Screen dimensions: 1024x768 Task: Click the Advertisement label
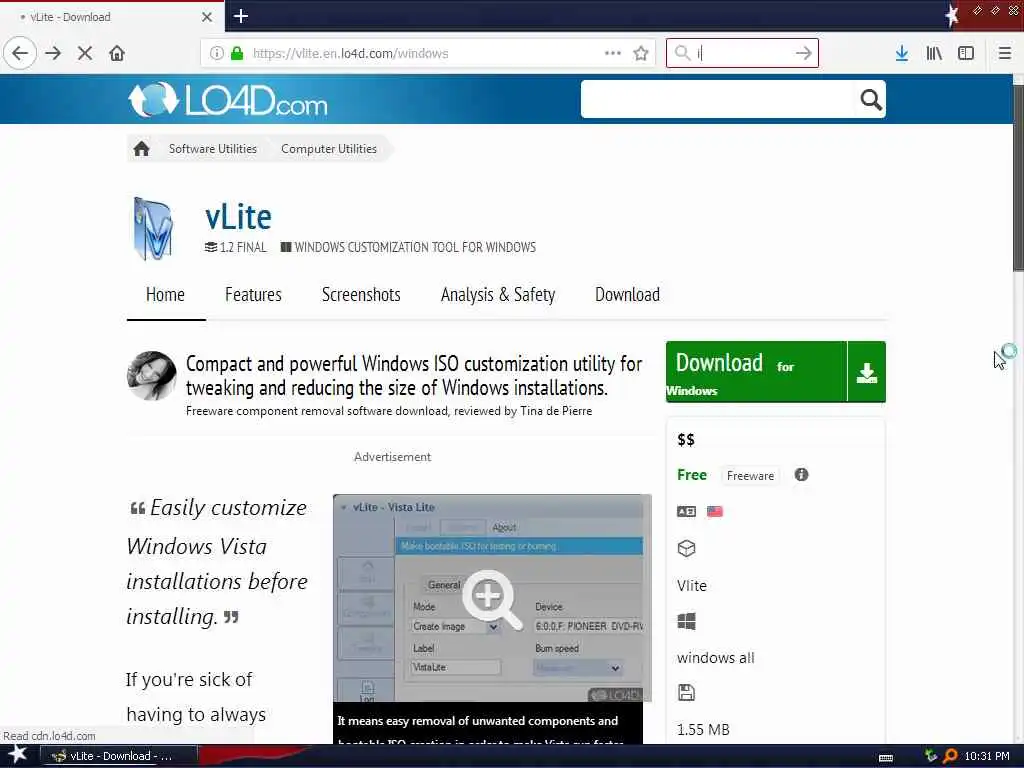click(392, 456)
